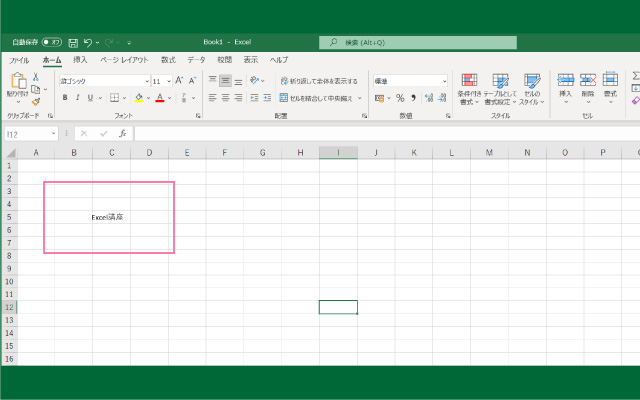The width and height of the screenshot is (640, 400).
Task: Click the insert function fx icon
Action: (122, 134)
